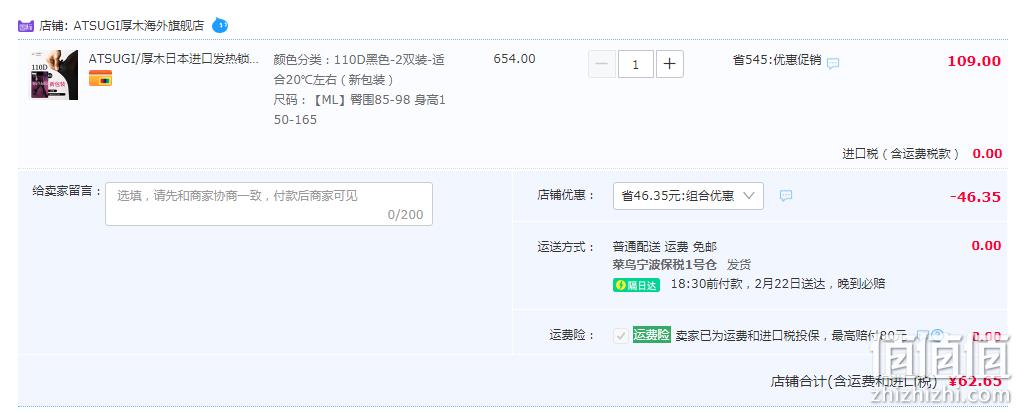Click the 省545:优惠促销 promotion text
The image size is (1020, 412).
[x=777, y=60]
